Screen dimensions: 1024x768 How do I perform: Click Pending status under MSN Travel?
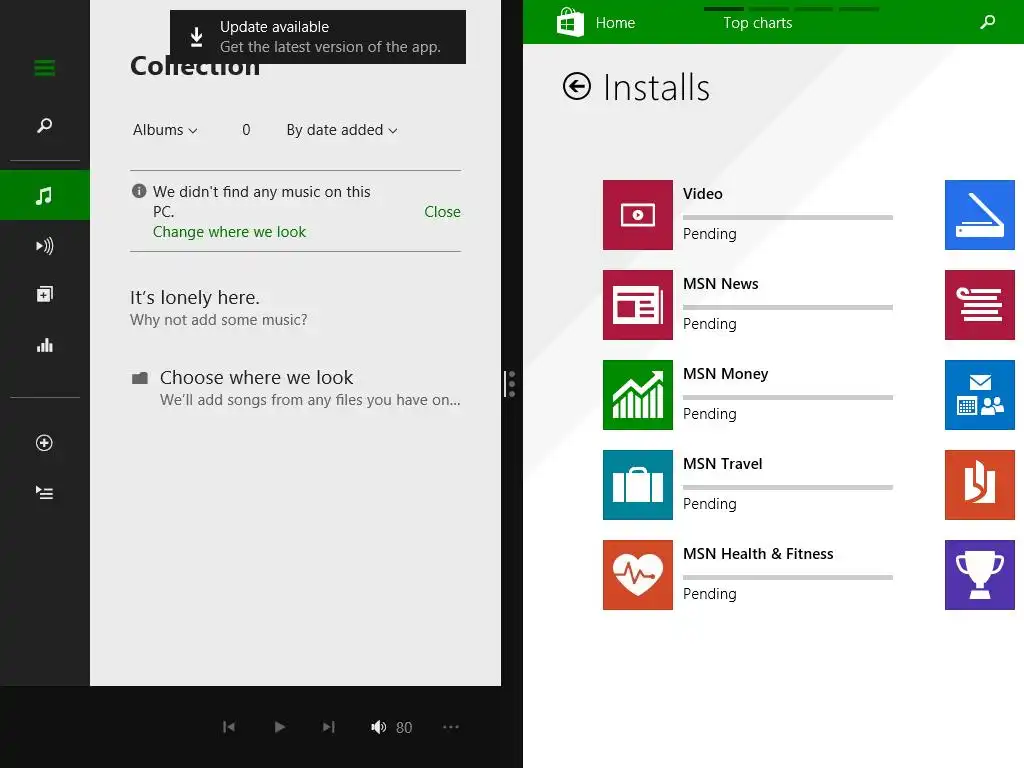(x=709, y=504)
